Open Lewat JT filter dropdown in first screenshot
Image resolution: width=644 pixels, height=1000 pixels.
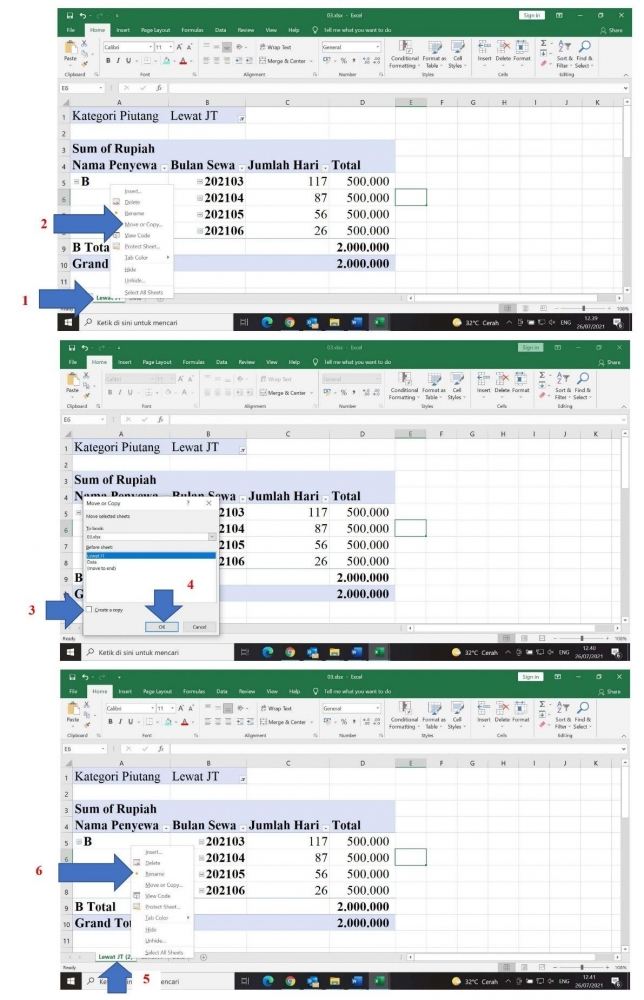point(240,117)
